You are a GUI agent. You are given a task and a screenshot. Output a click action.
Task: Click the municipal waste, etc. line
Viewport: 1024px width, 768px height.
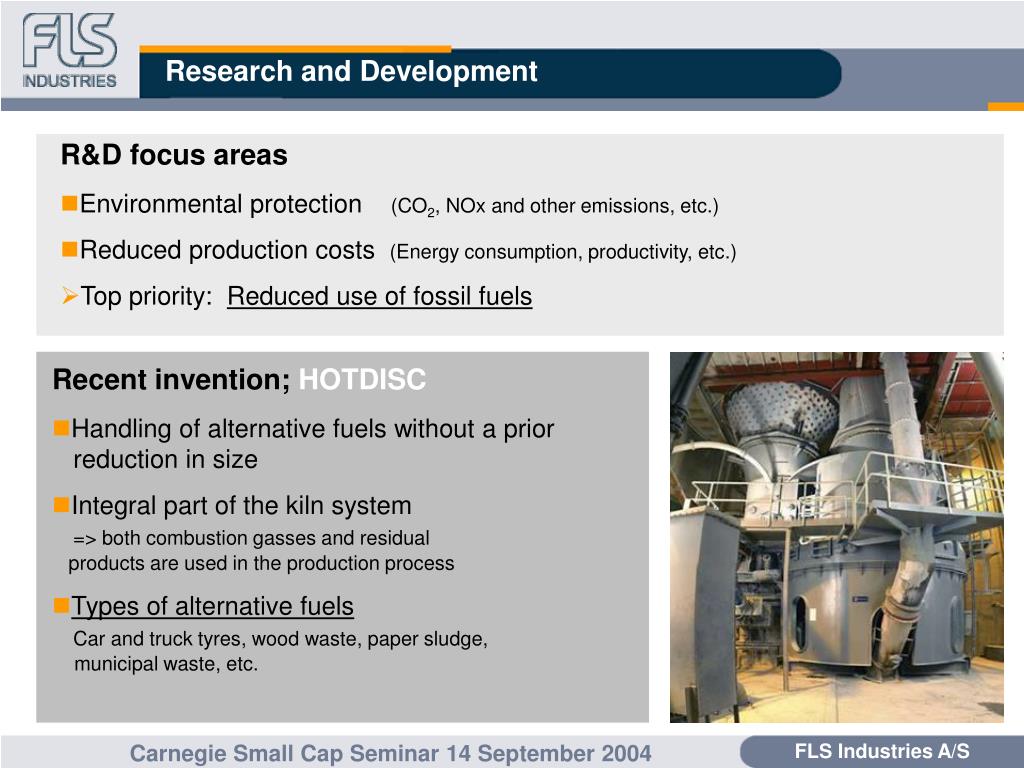[x=166, y=664]
